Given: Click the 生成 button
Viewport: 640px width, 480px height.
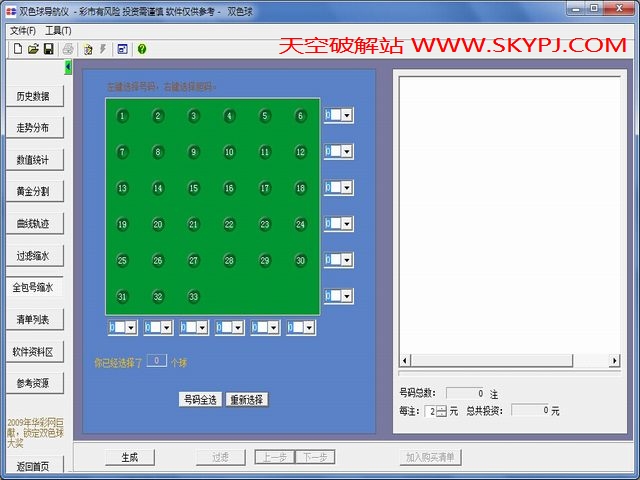Looking at the screenshot, I should tap(129, 457).
